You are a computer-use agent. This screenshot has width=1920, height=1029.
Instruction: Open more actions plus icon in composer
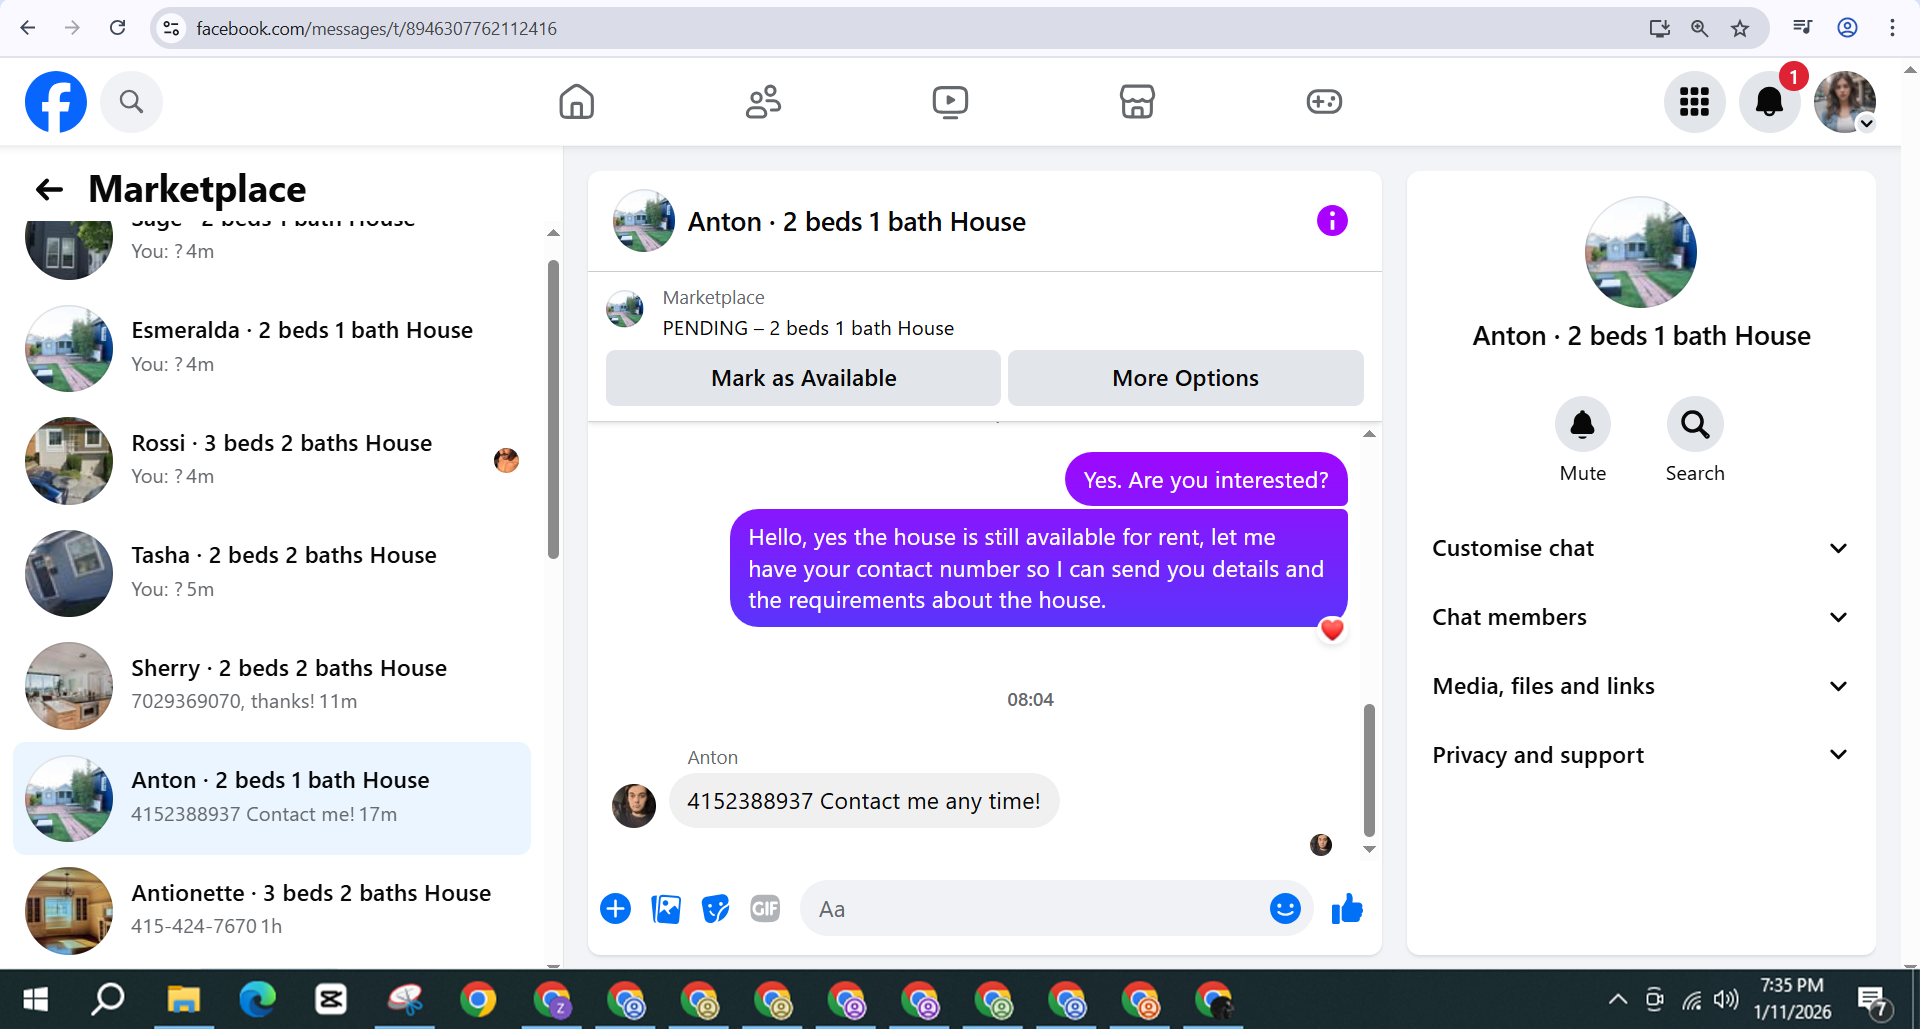pos(616,909)
